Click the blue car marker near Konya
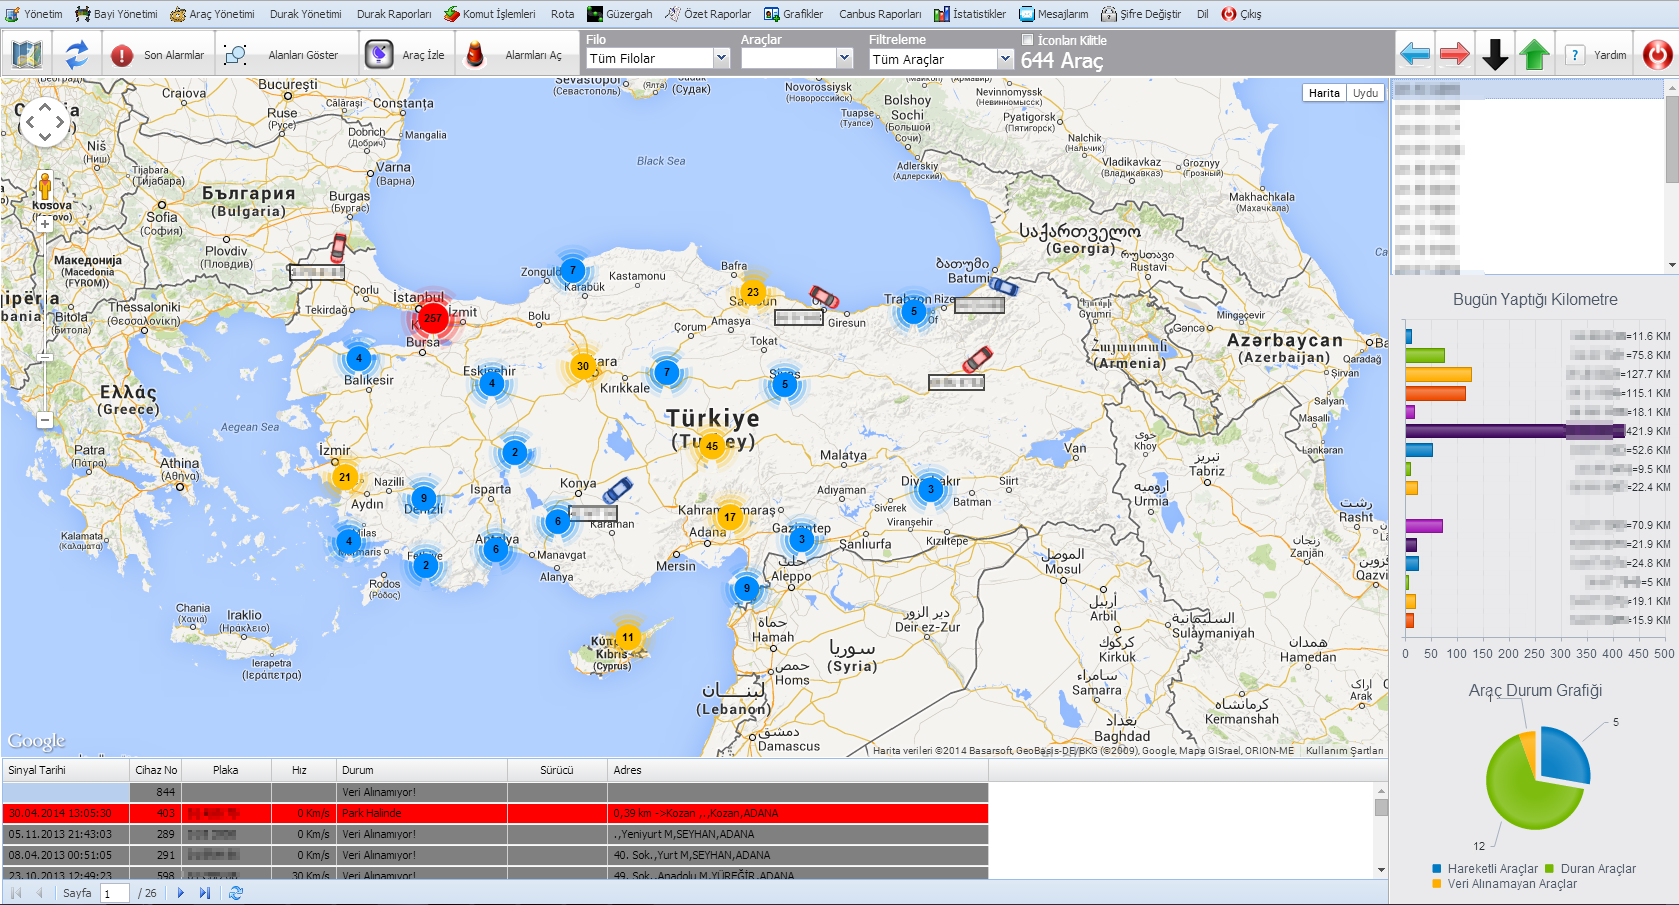1679x905 pixels. click(x=617, y=490)
